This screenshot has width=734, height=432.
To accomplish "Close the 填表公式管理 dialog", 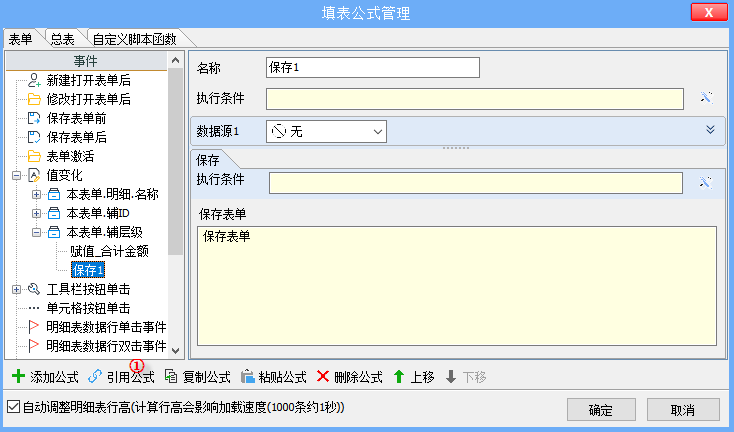I will [709, 12].
